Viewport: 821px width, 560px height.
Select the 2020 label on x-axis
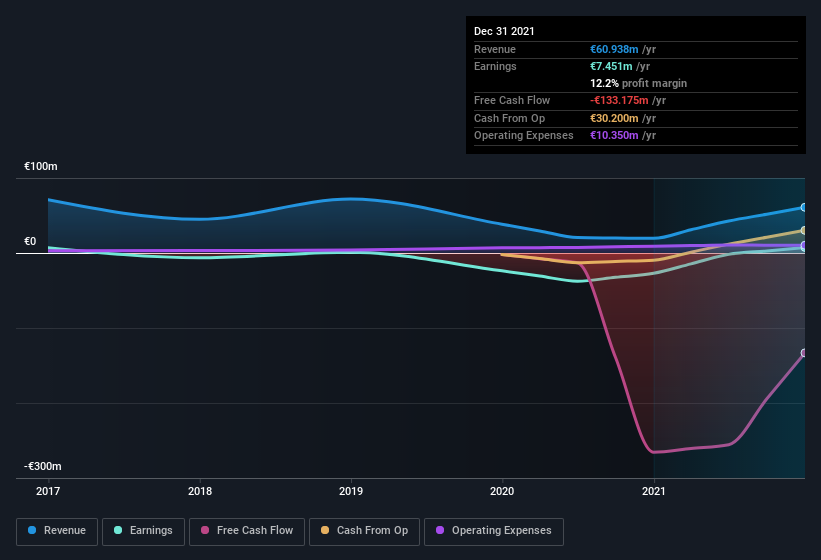(x=502, y=491)
